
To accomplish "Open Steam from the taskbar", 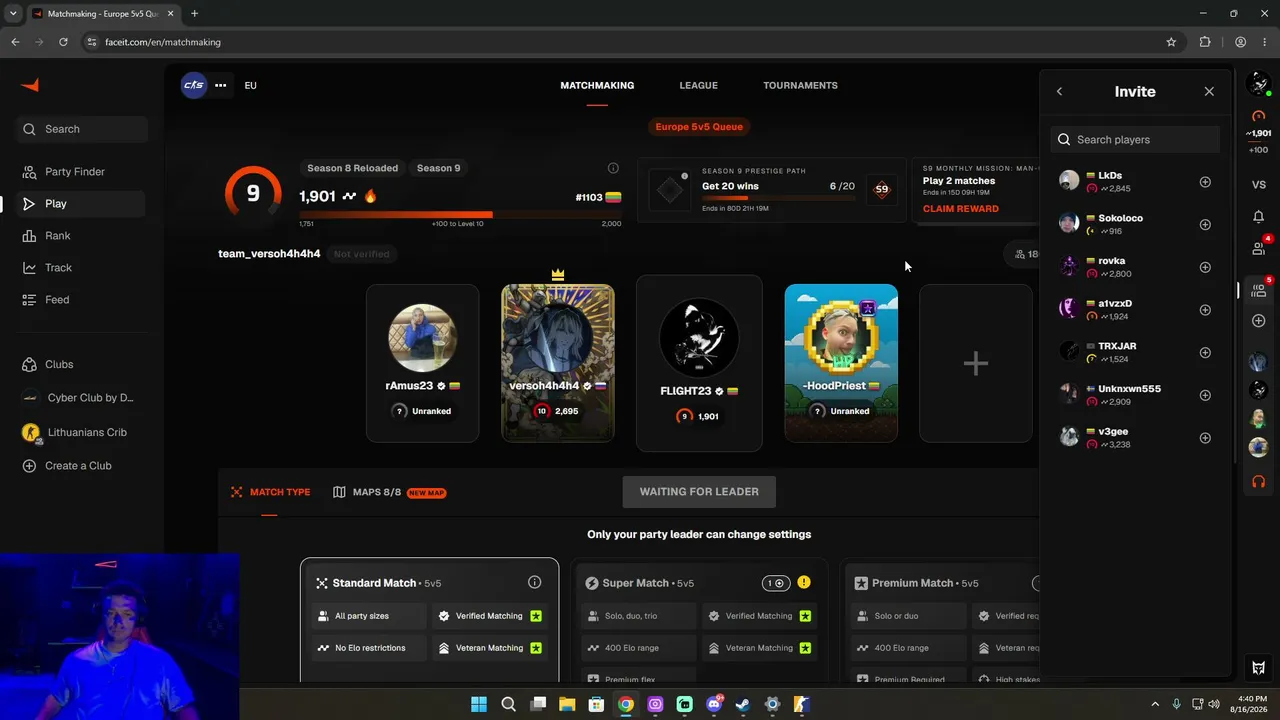I will click(x=743, y=704).
